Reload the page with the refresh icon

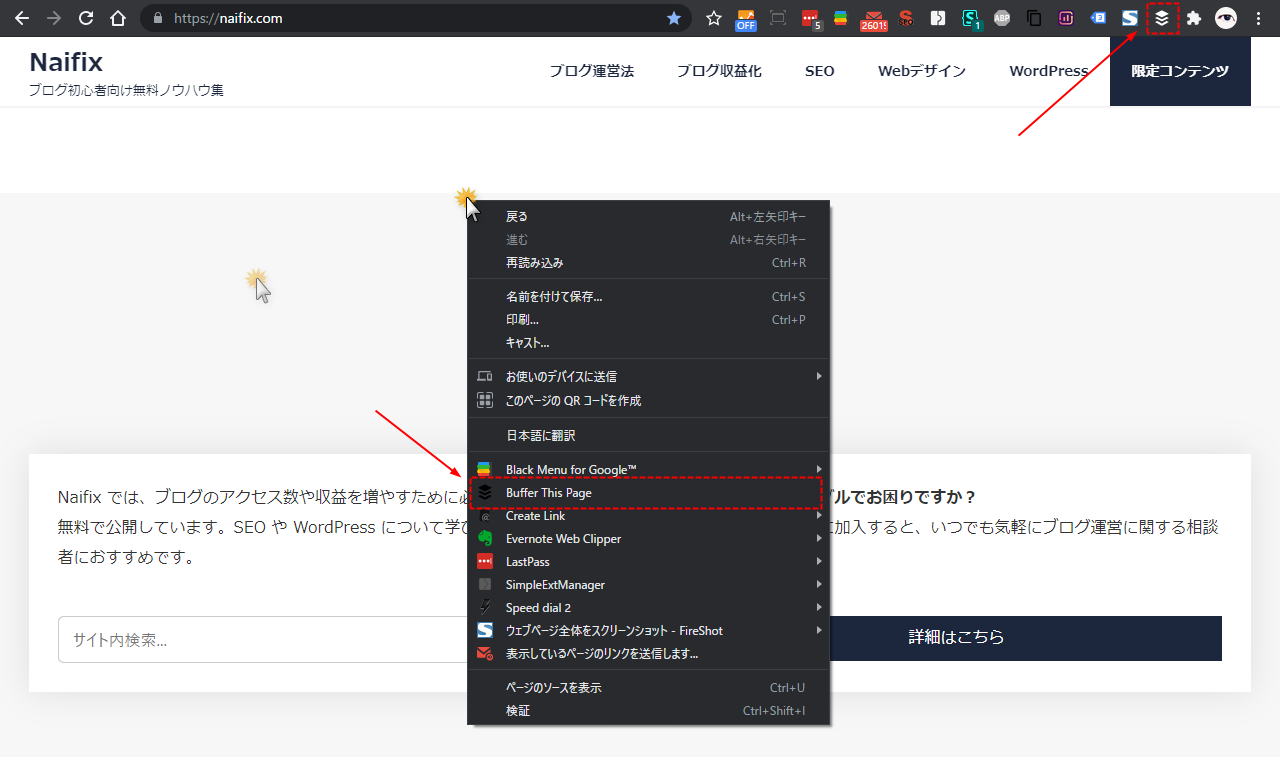86,18
